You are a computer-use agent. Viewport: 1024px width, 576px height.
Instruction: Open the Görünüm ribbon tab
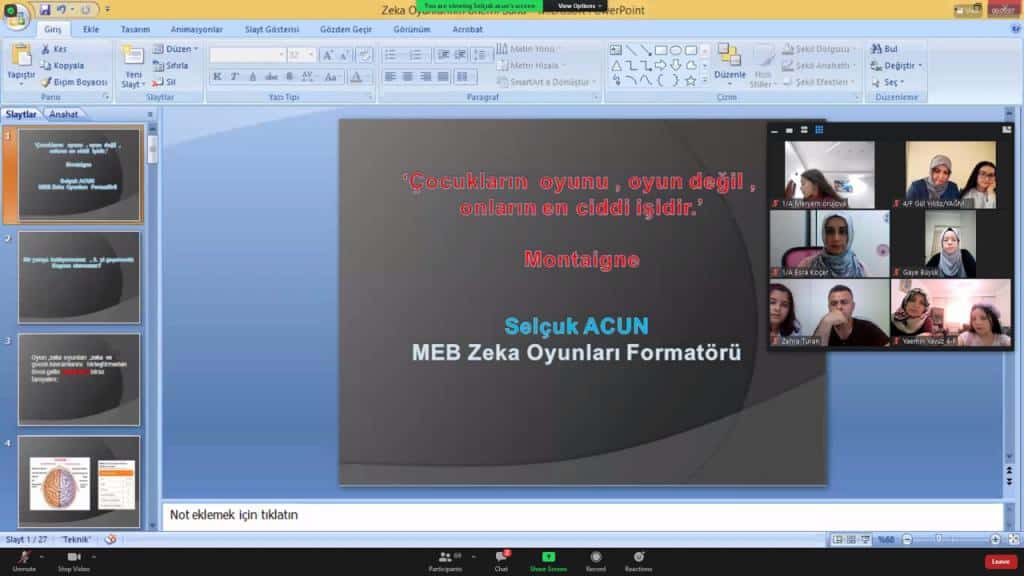pyautogui.click(x=412, y=29)
